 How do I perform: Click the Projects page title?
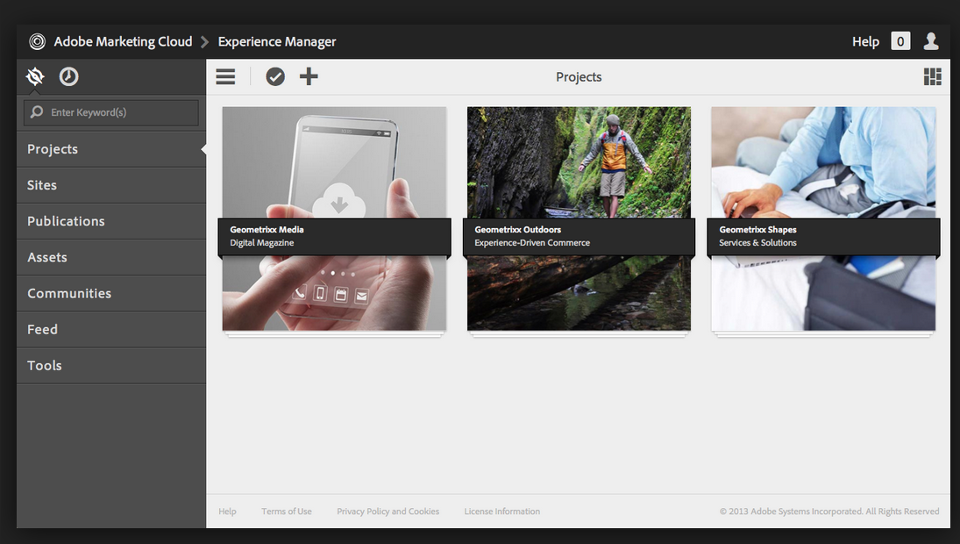tap(579, 77)
